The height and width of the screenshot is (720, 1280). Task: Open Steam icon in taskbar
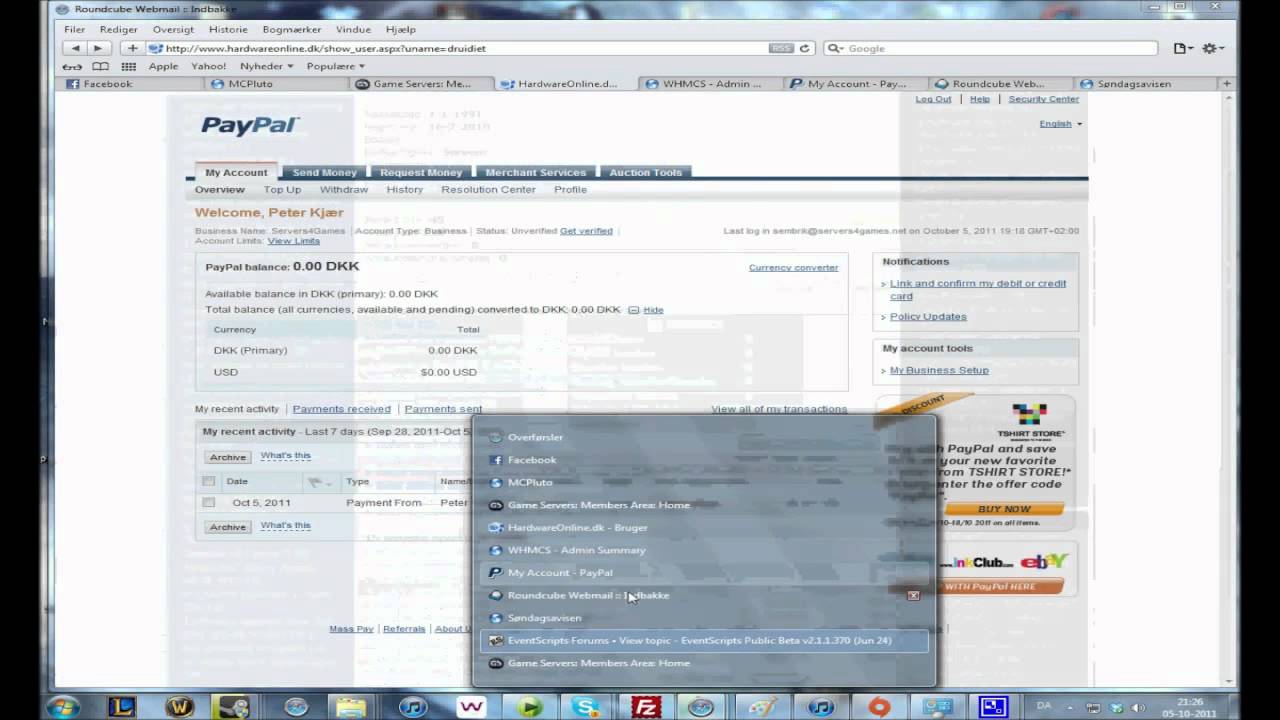point(234,706)
